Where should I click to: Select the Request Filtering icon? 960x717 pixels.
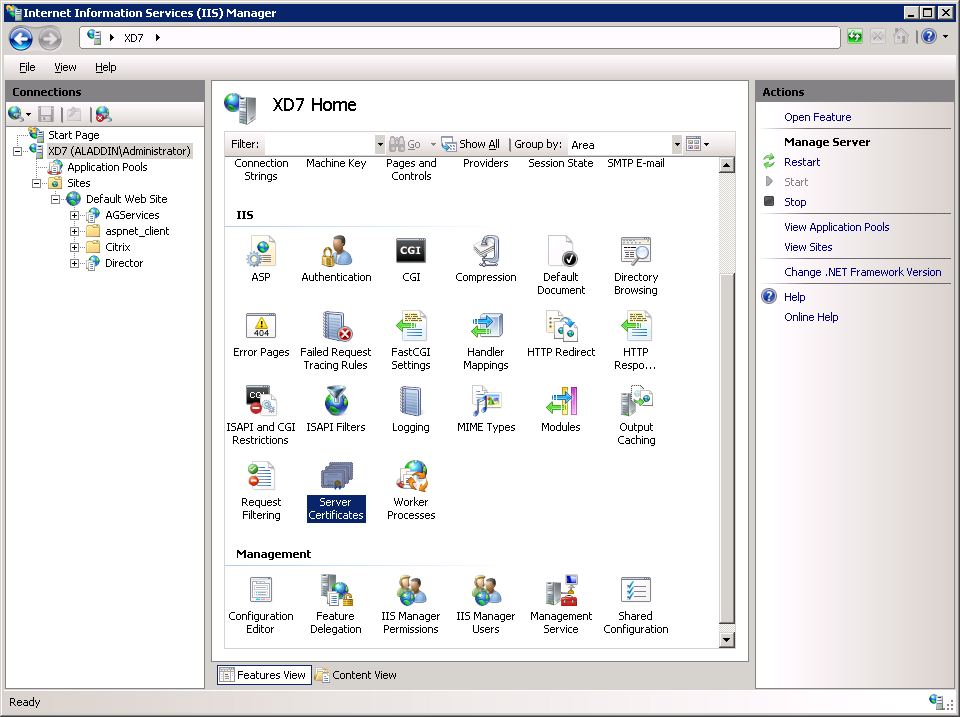[x=261, y=490]
